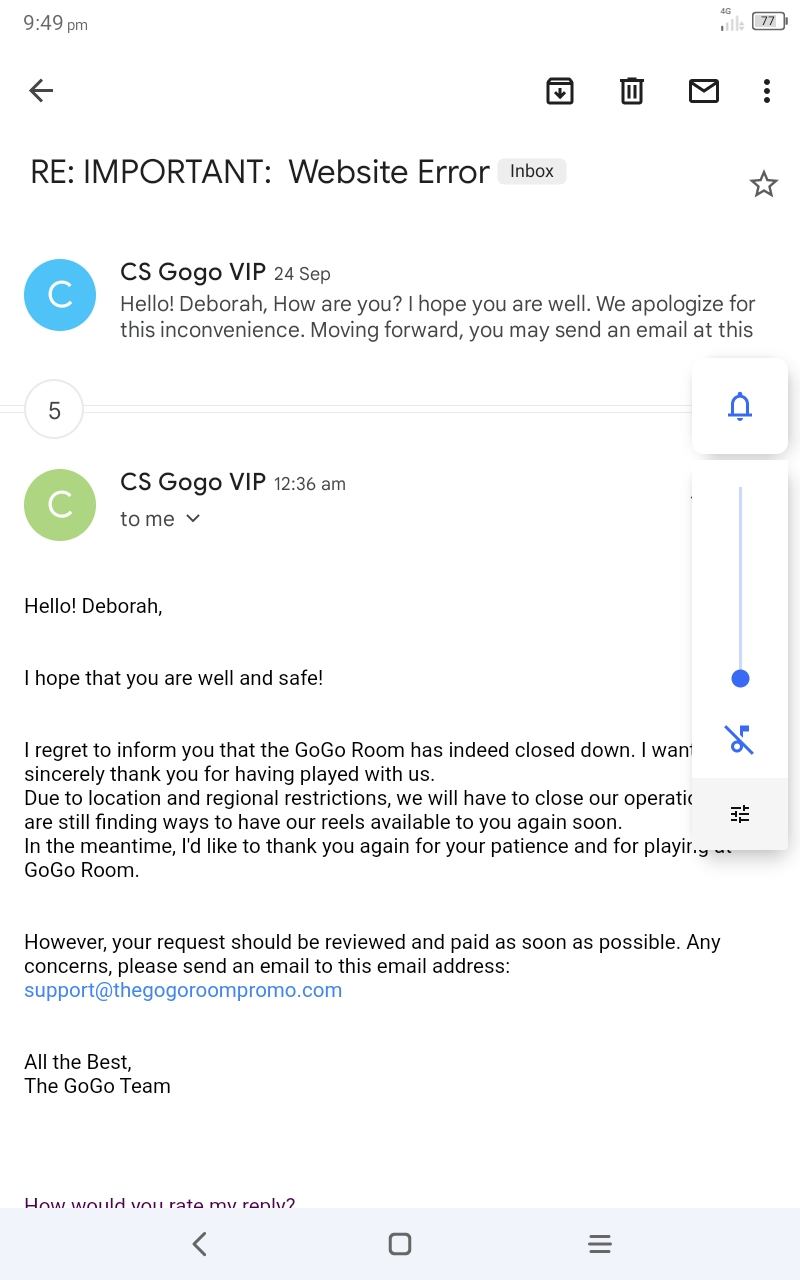Screen dimensions: 800x1280
Task: Star the Website Error conversation
Action: pos(764,184)
